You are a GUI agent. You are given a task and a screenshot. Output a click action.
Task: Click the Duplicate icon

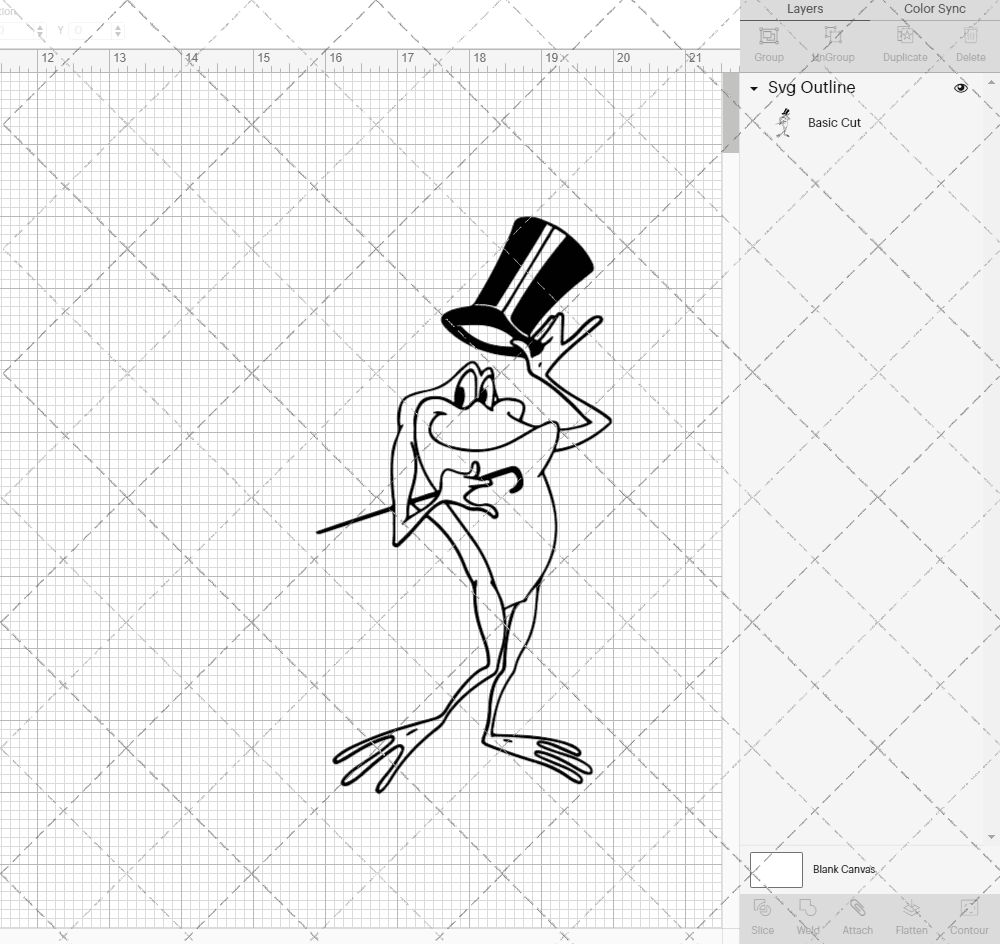[905, 35]
